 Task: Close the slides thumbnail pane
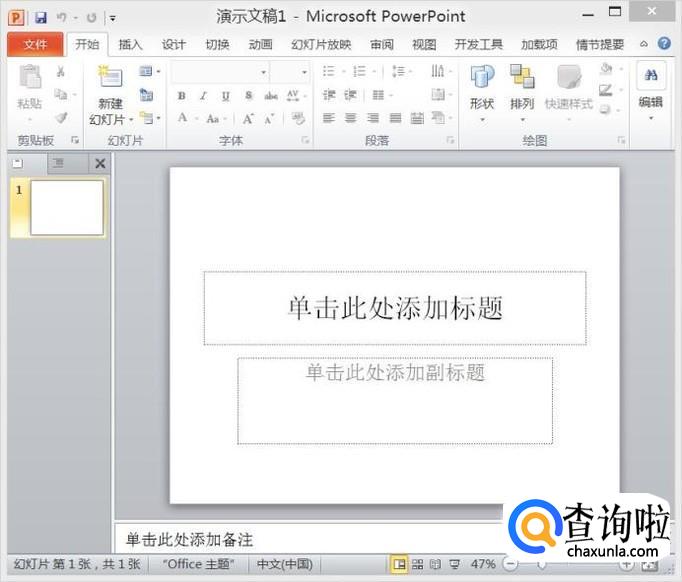click(100, 164)
